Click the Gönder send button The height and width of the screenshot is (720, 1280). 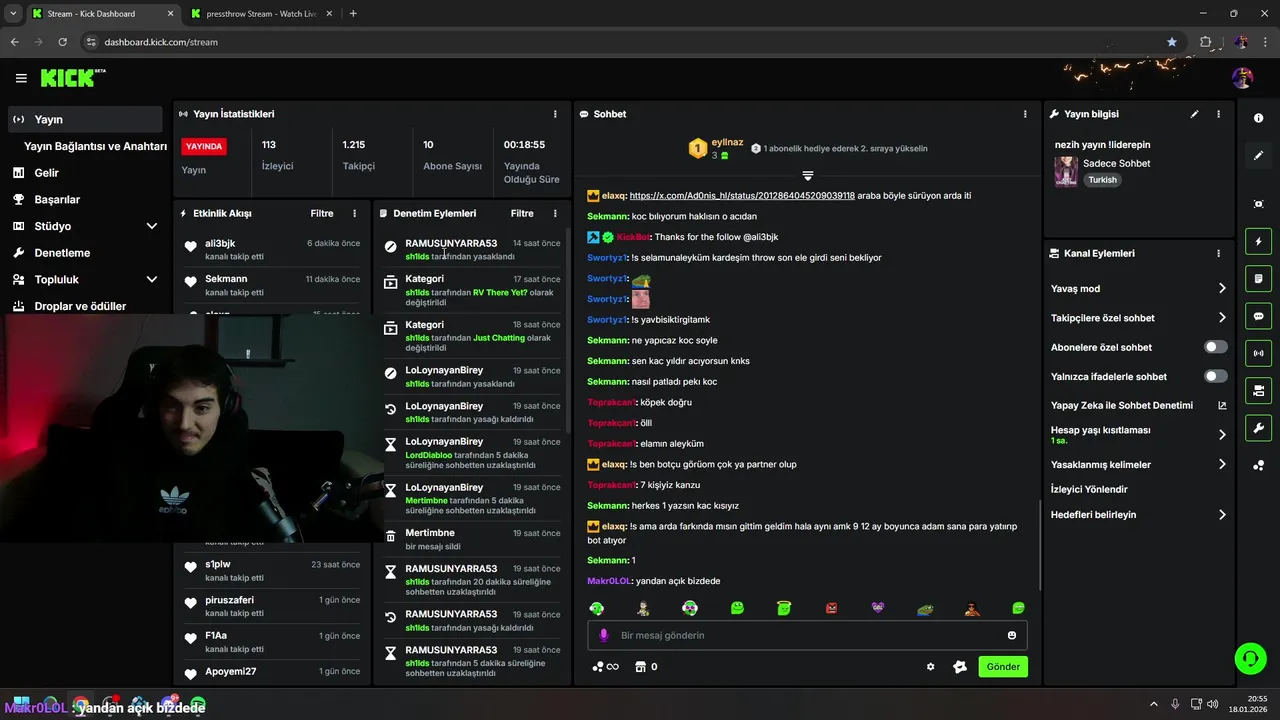[x=1003, y=667]
